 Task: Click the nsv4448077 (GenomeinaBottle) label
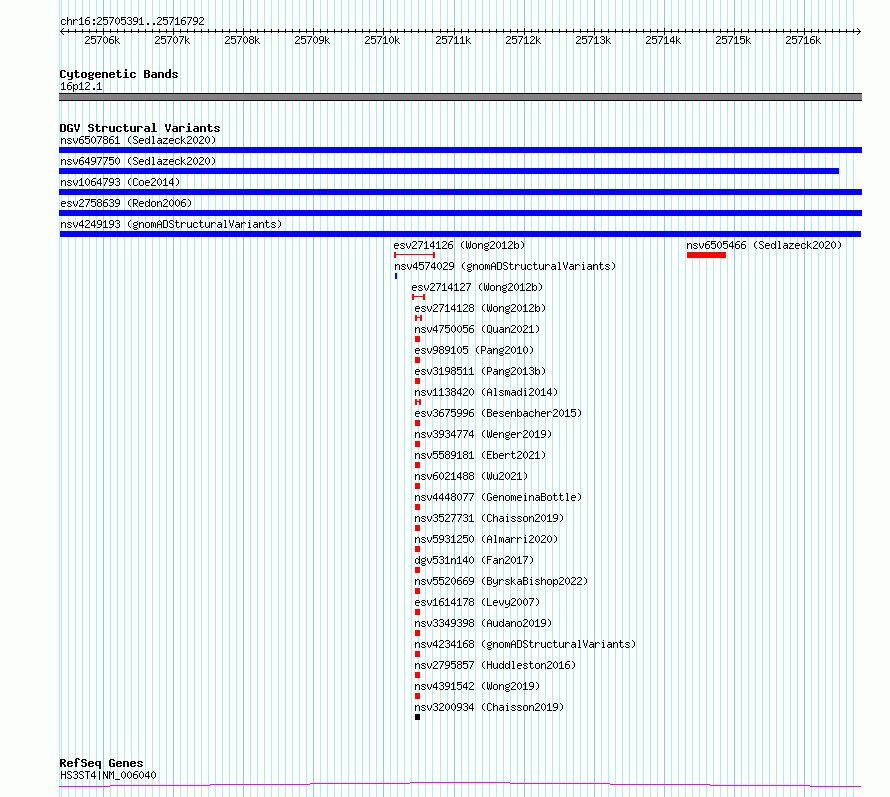[498, 497]
